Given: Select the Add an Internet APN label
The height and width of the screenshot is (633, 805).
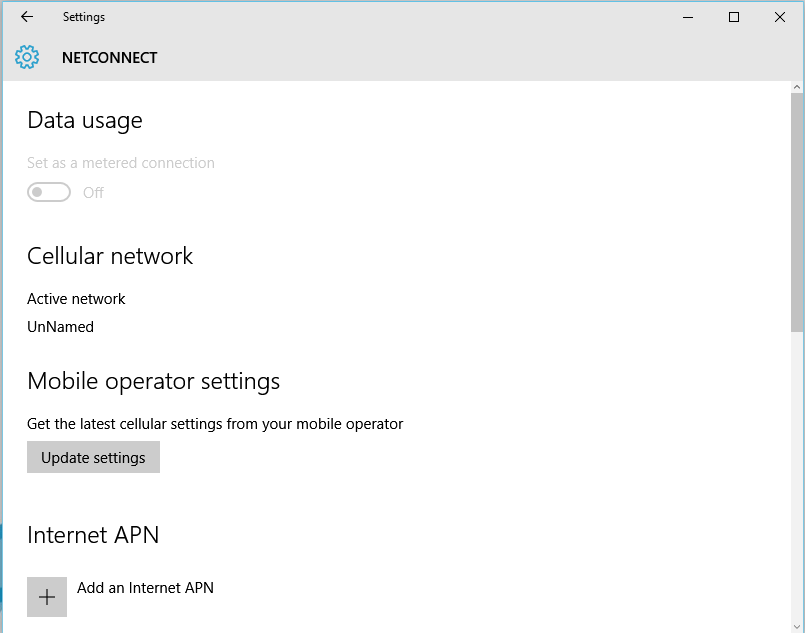Looking at the screenshot, I should tap(145, 588).
